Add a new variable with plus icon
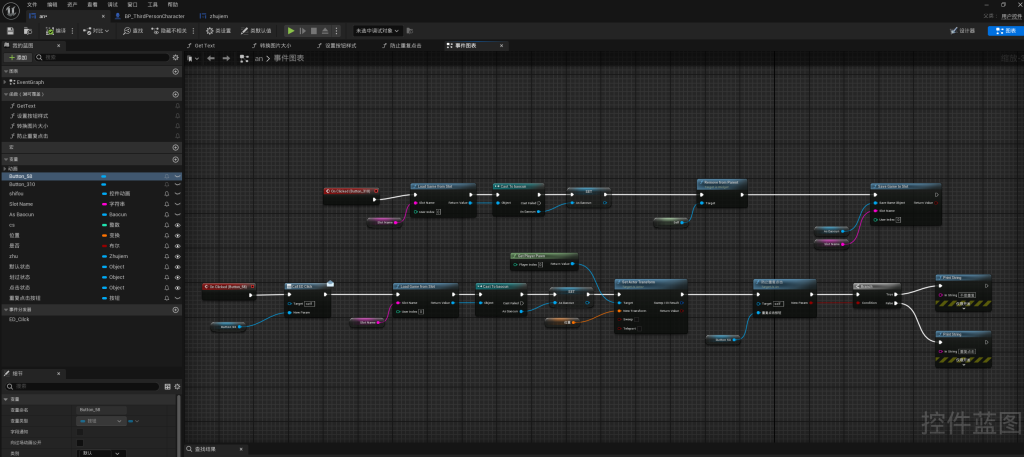This screenshot has width=1024, height=457. [176, 159]
